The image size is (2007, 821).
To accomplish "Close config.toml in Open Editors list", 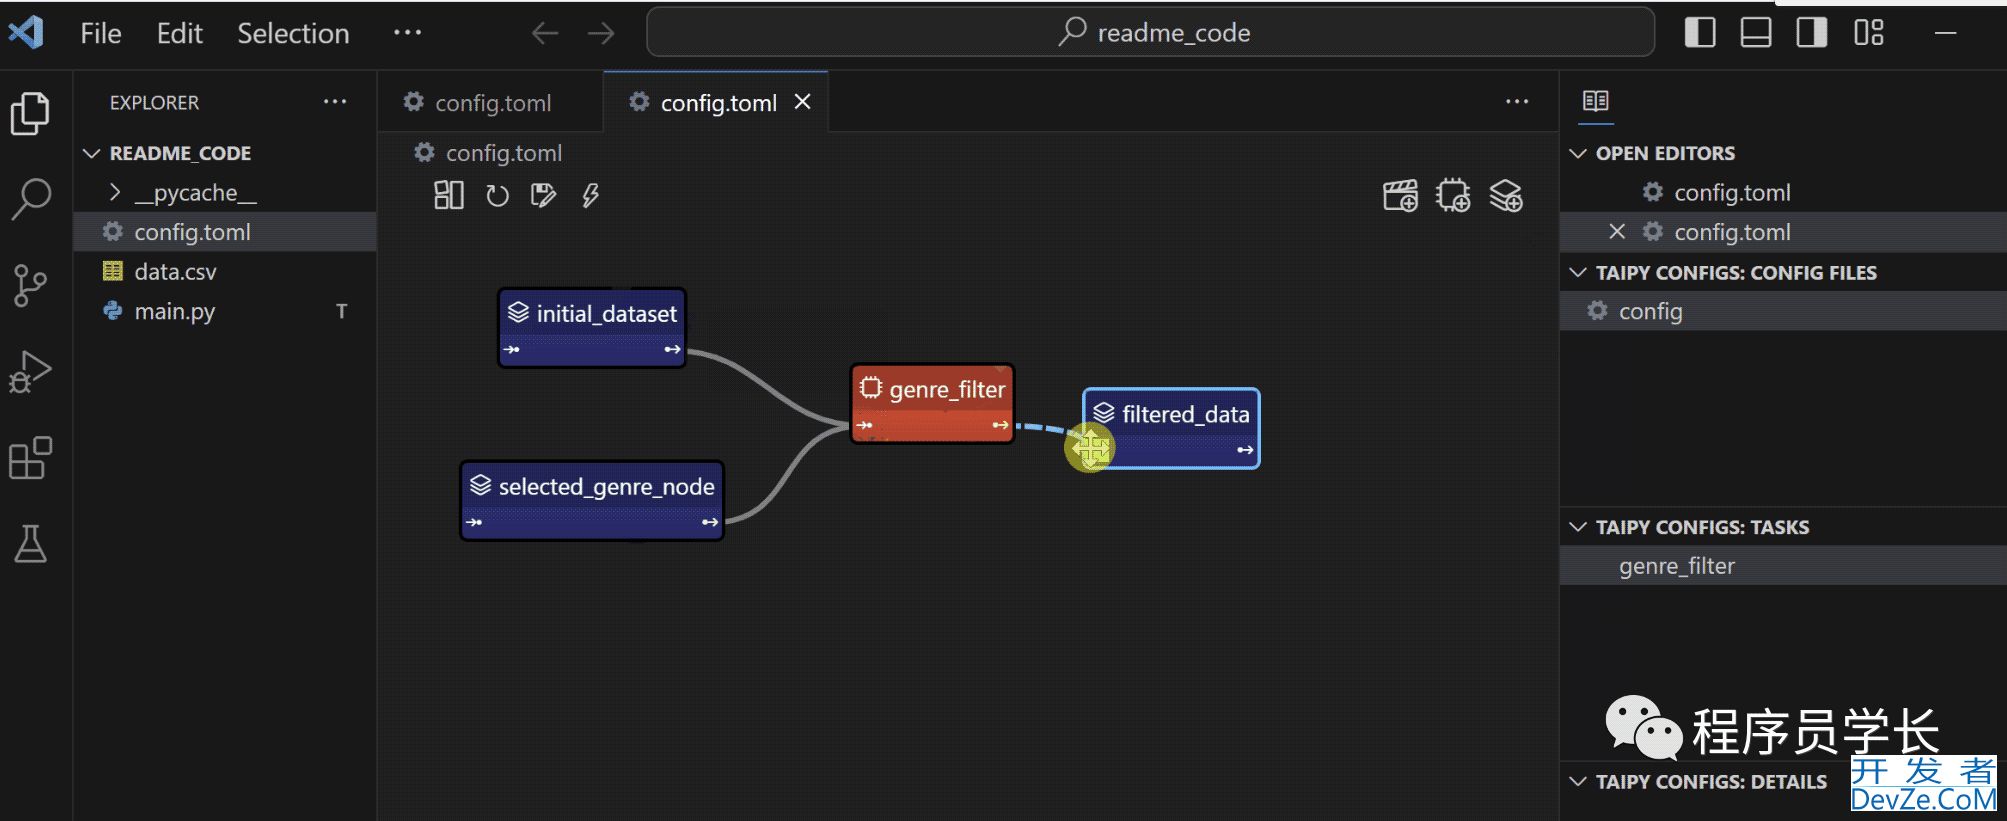I will coord(1617,232).
